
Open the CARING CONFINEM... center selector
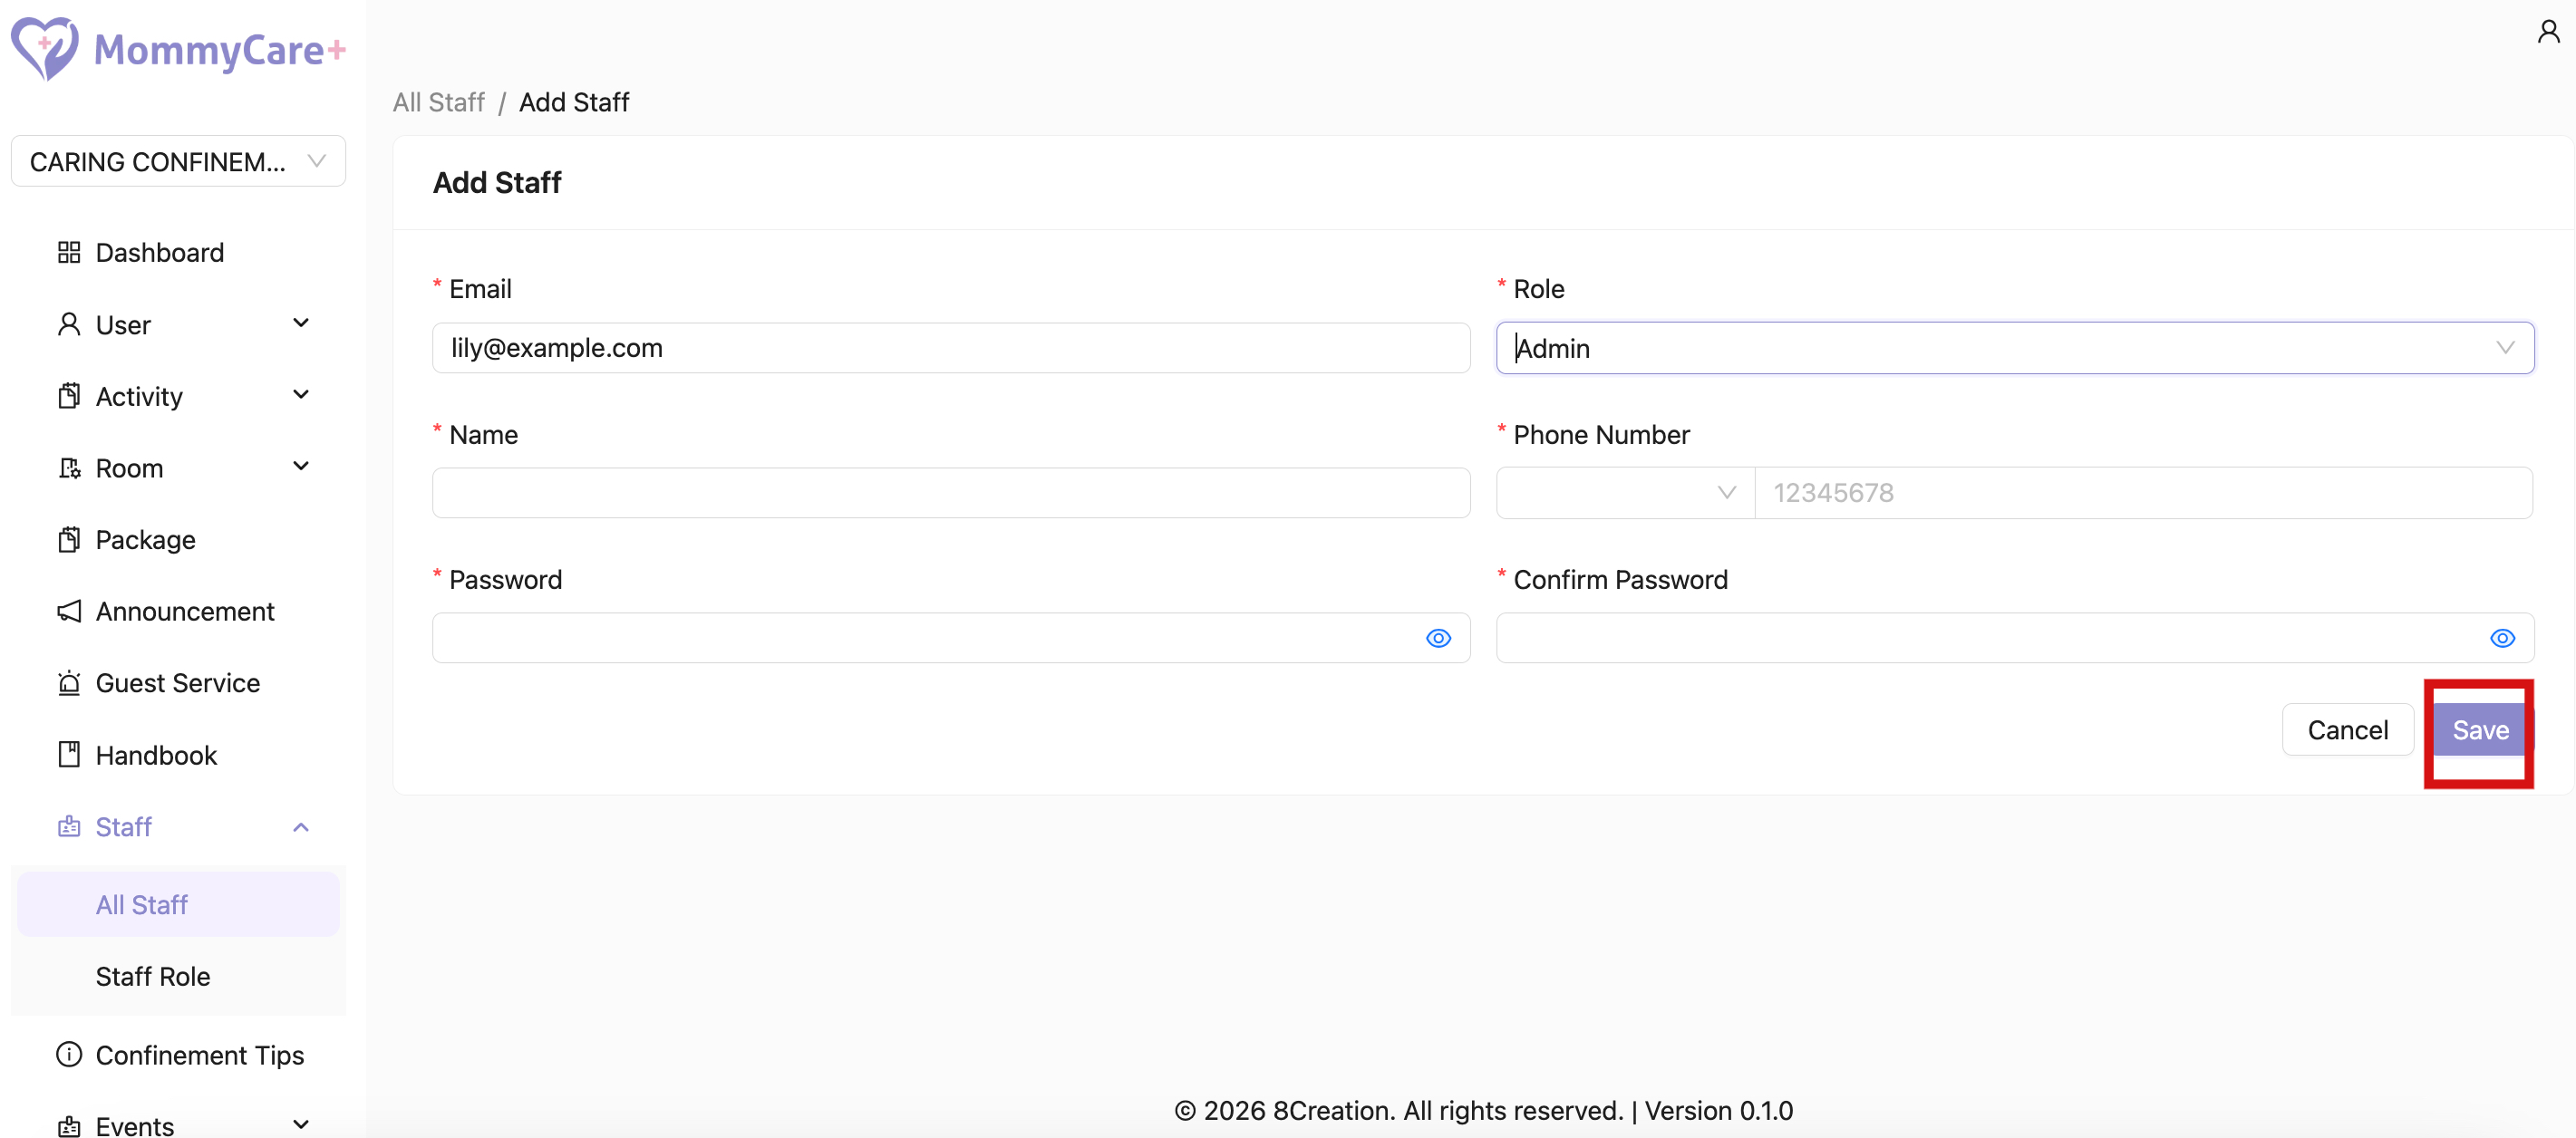pos(178,161)
